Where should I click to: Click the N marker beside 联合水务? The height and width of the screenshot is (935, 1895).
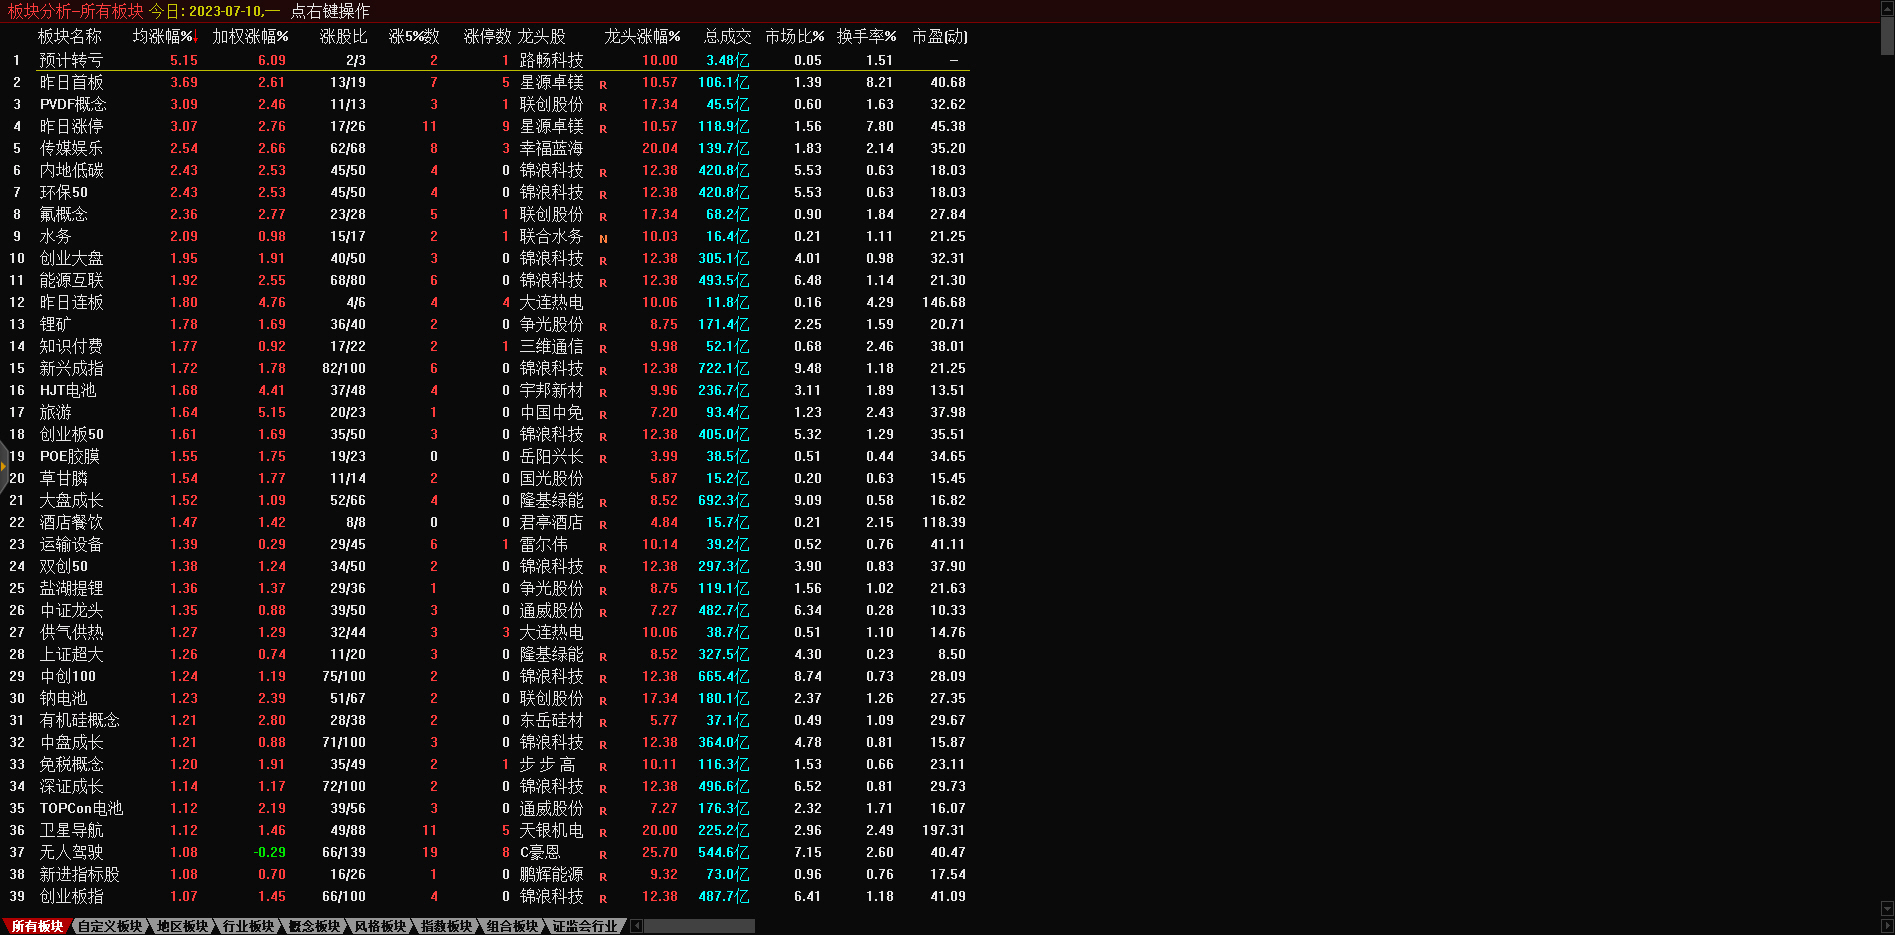[x=603, y=238]
